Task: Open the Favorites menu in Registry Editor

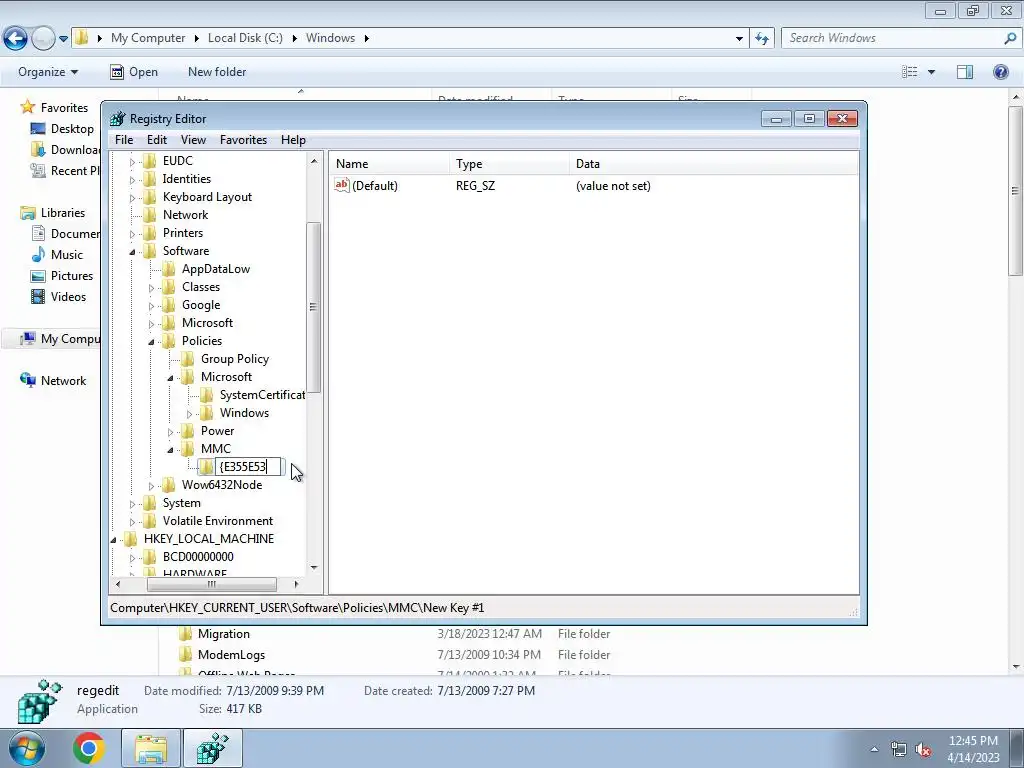Action: pos(243,140)
